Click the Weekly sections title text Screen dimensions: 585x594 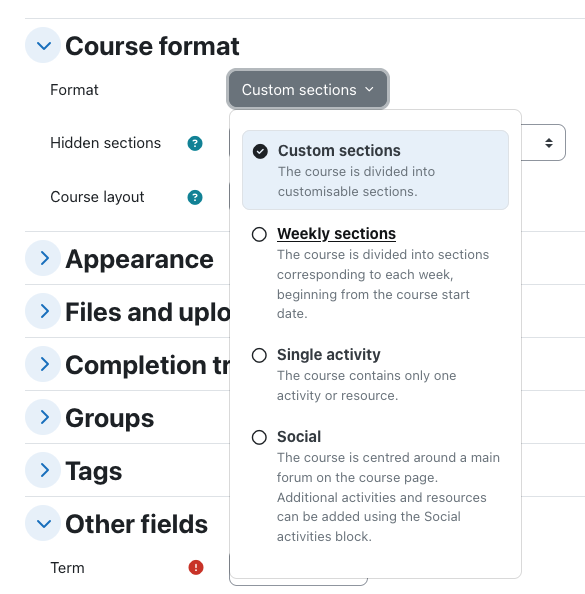tap(336, 234)
